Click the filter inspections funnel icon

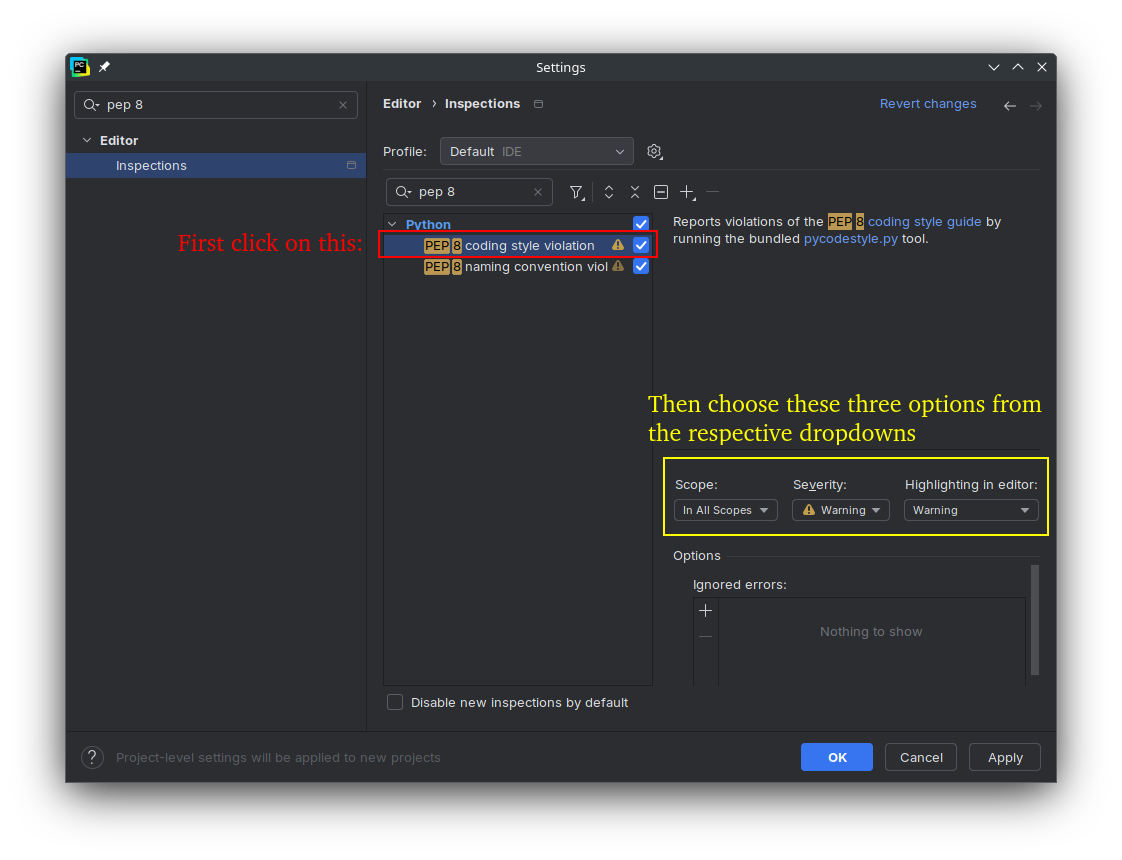pos(576,192)
